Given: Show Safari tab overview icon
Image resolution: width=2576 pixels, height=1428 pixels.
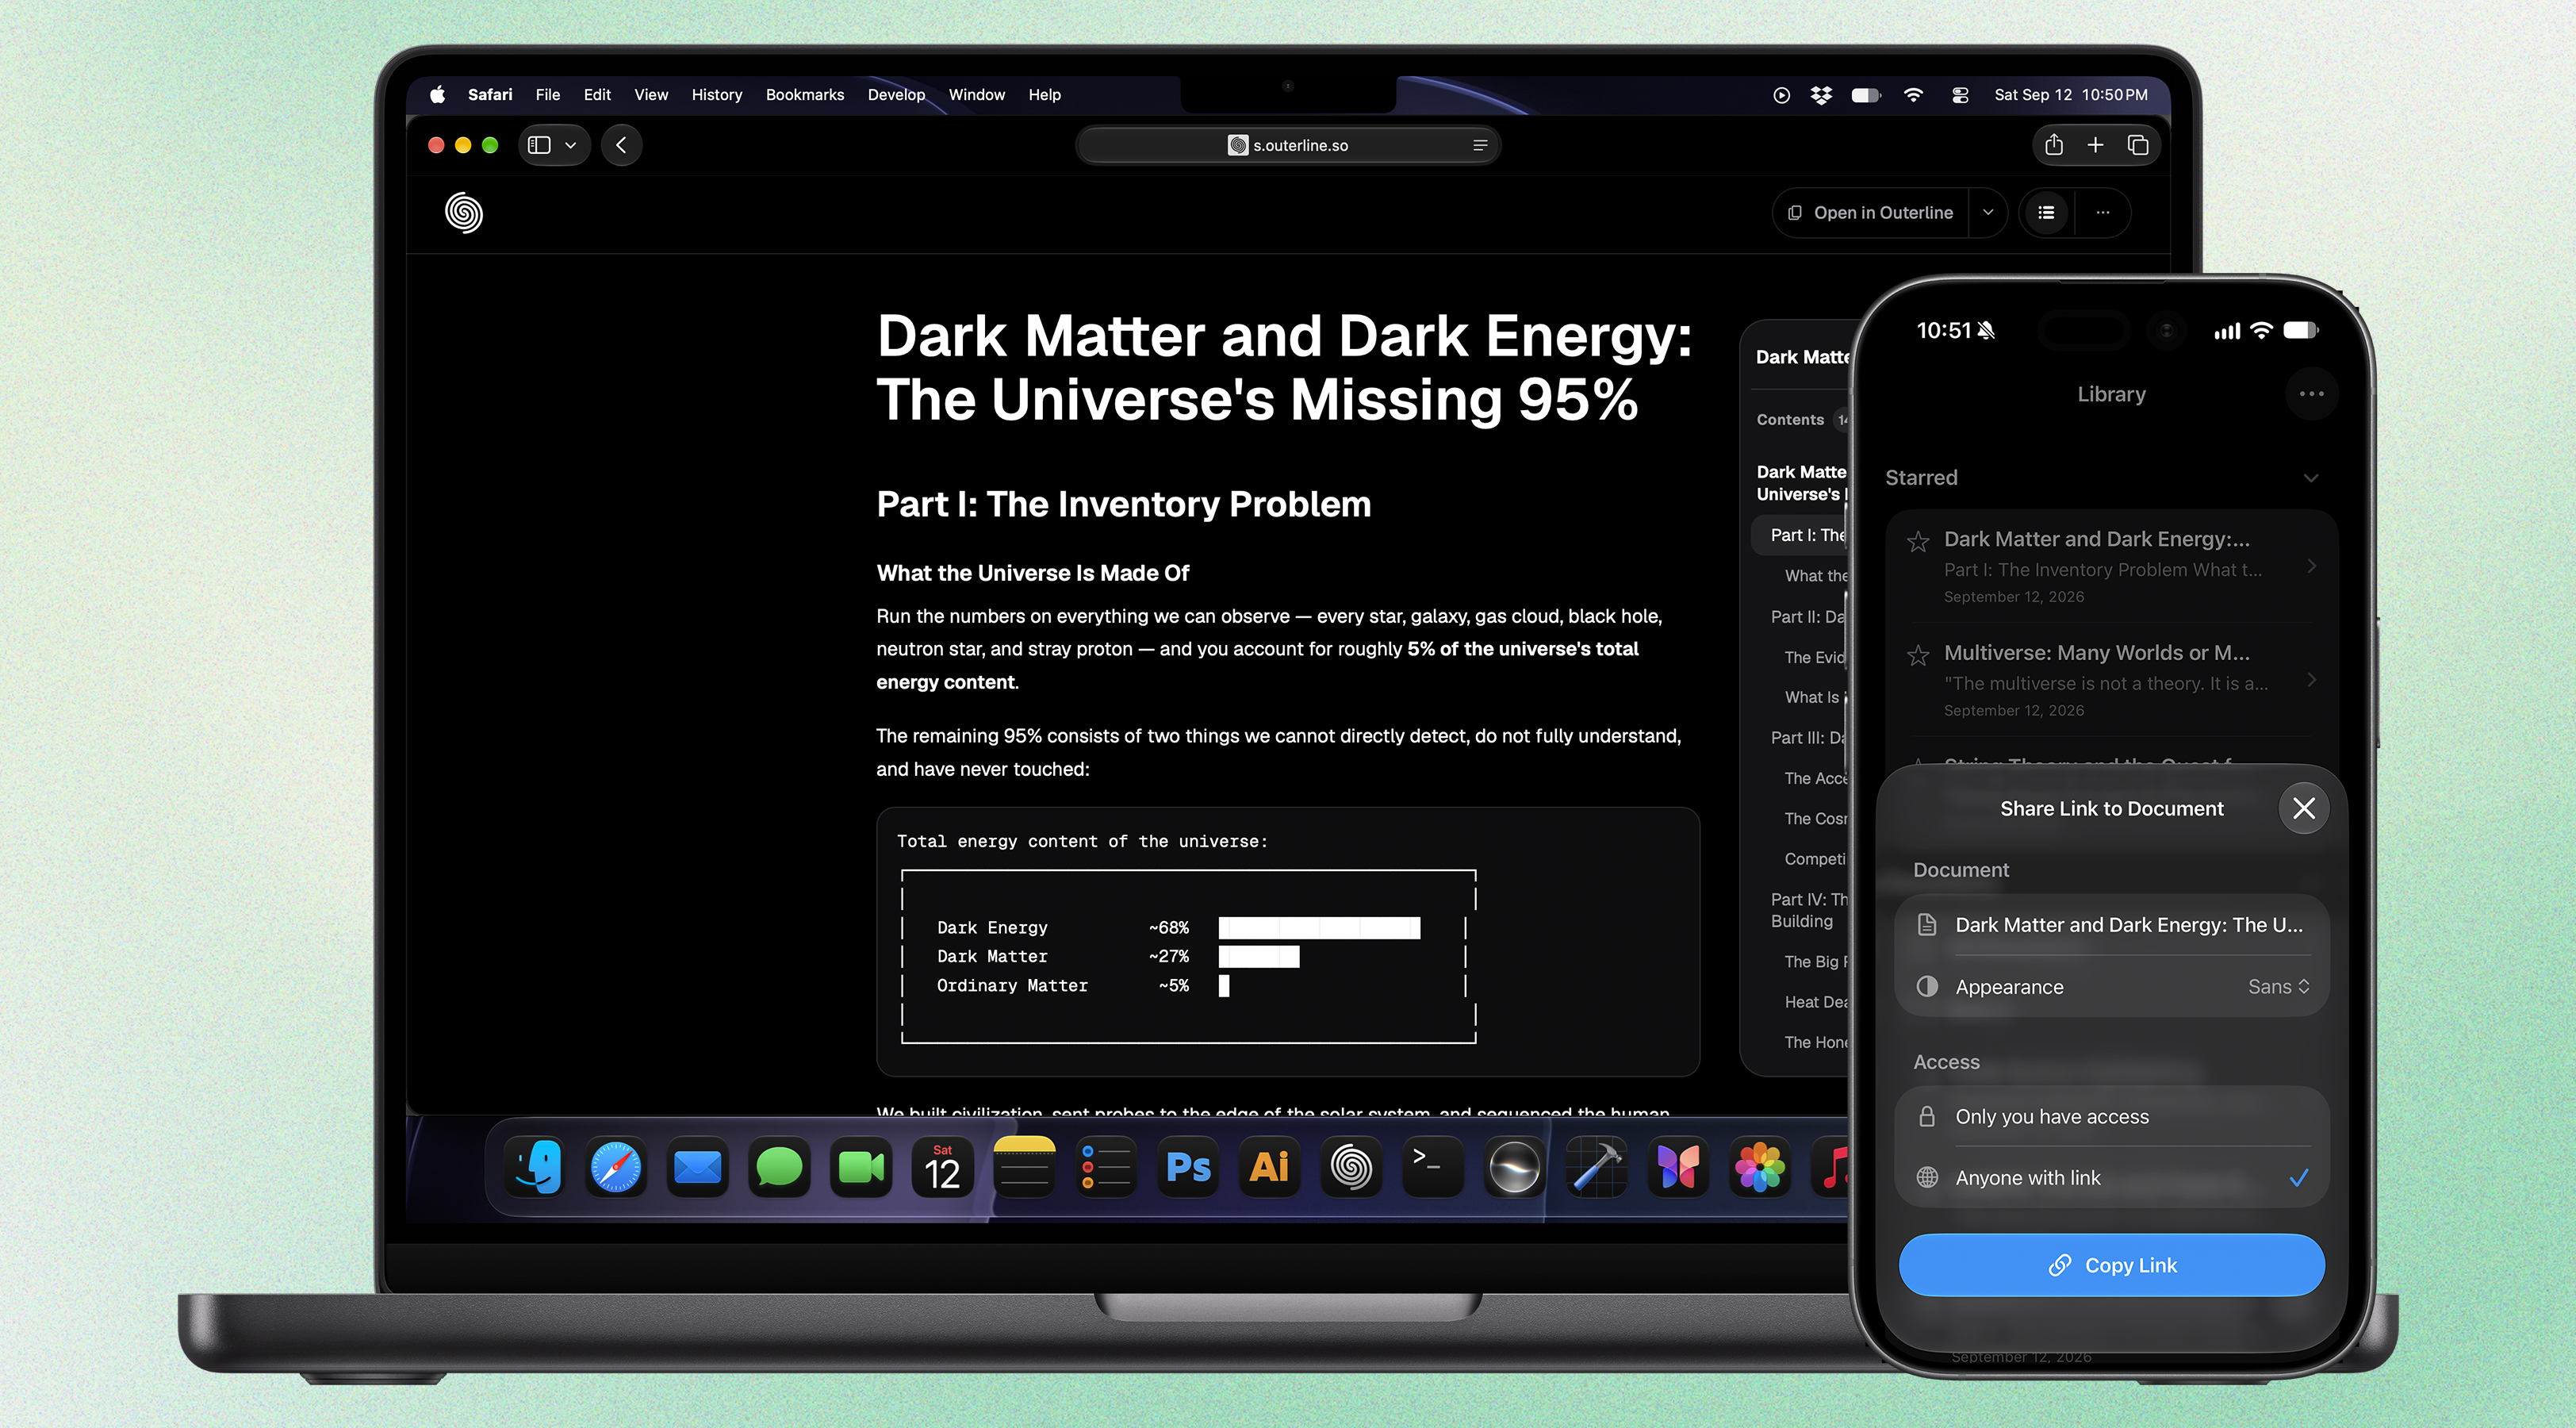Looking at the screenshot, I should 2137,145.
